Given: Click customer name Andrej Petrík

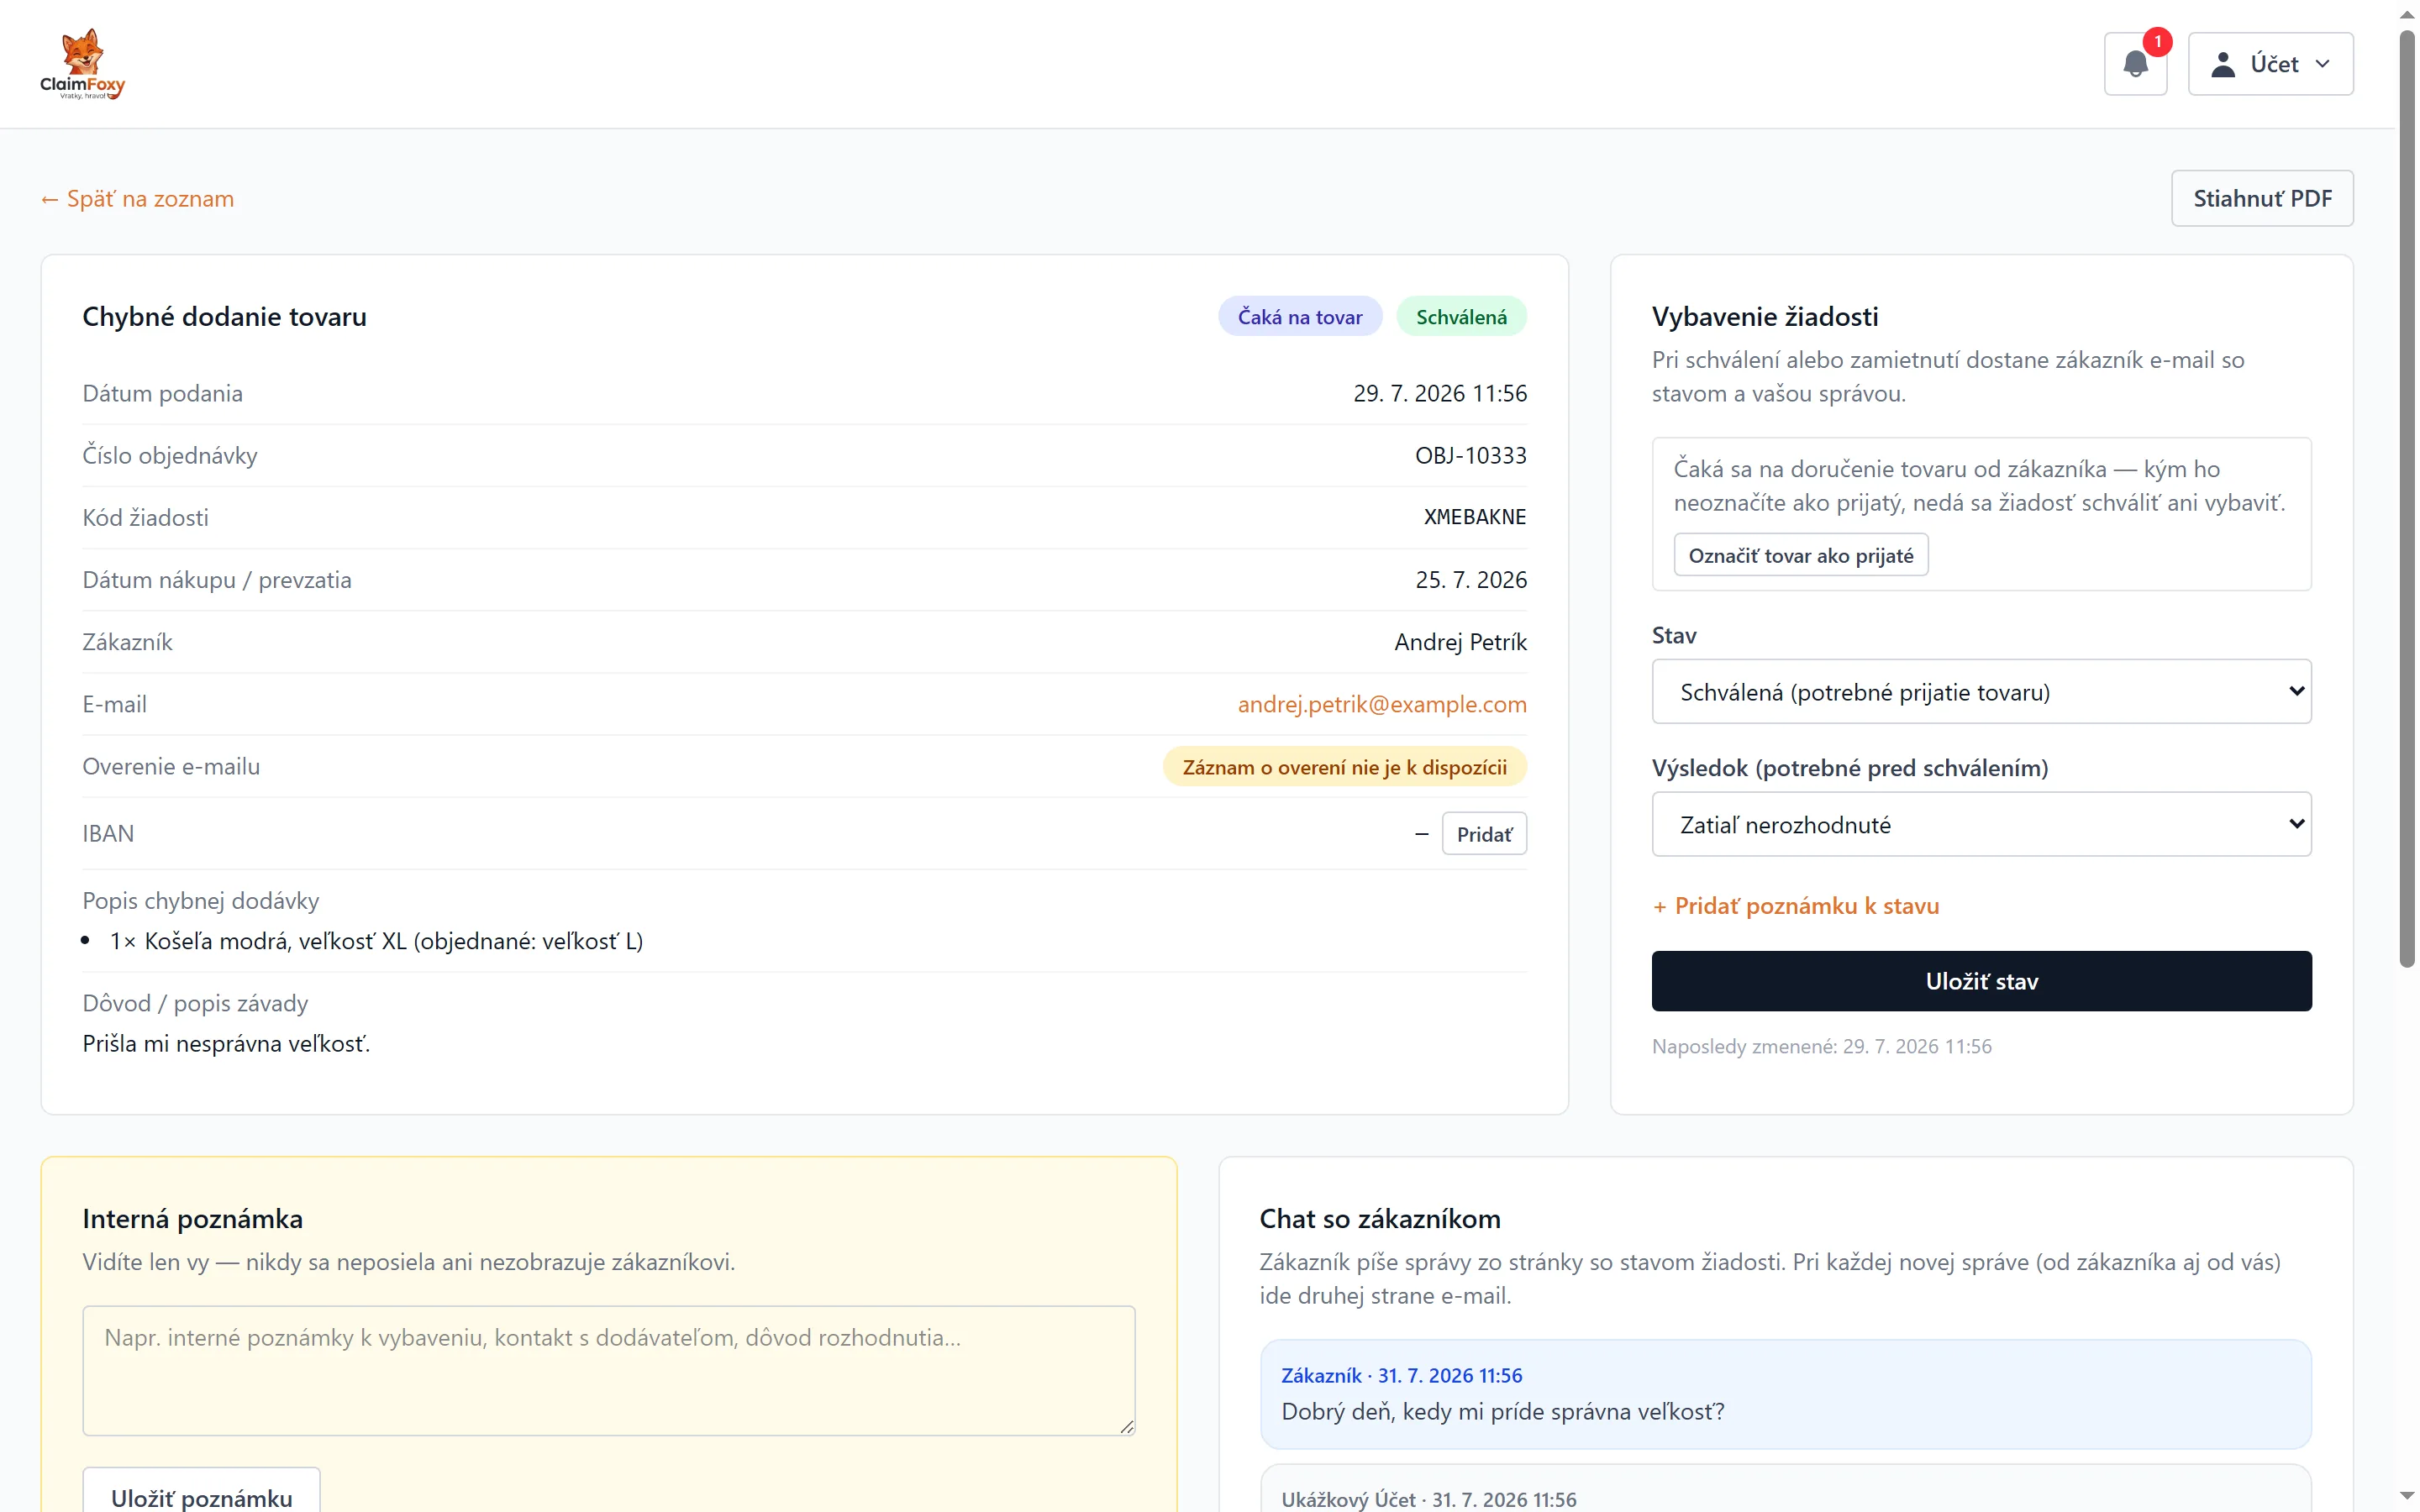Looking at the screenshot, I should 1460,642.
